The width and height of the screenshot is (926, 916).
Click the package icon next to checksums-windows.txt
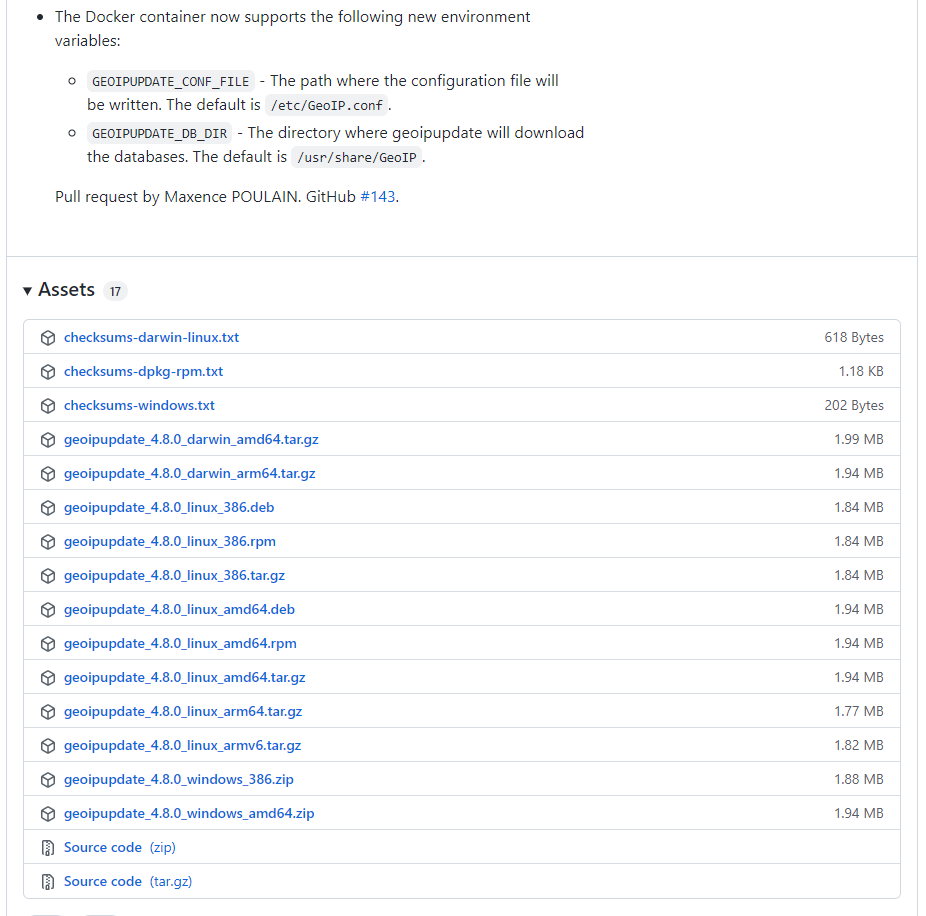coord(47,405)
